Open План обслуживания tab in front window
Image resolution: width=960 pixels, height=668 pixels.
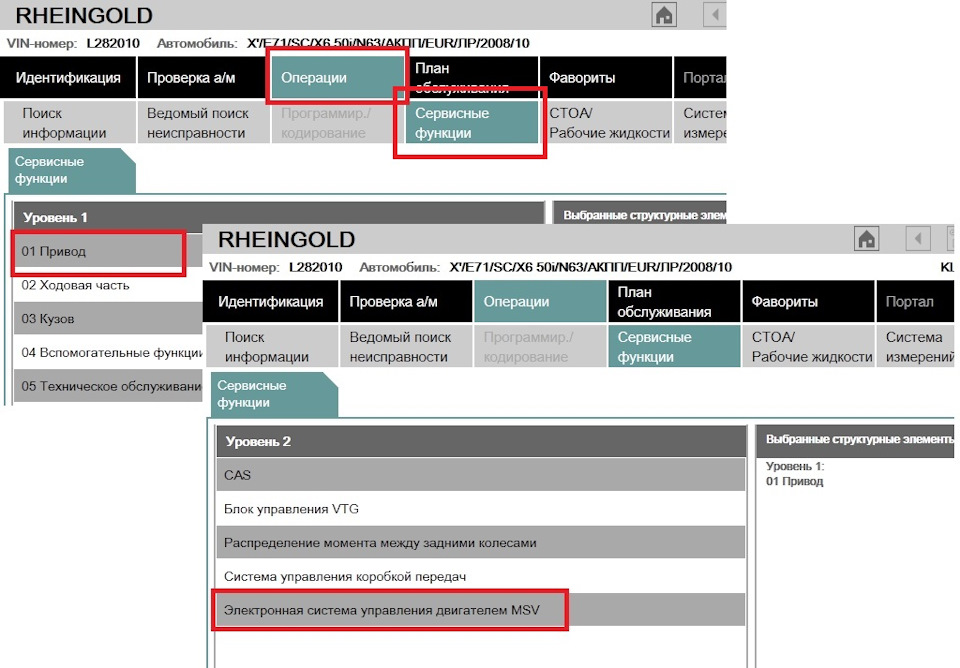click(673, 301)
